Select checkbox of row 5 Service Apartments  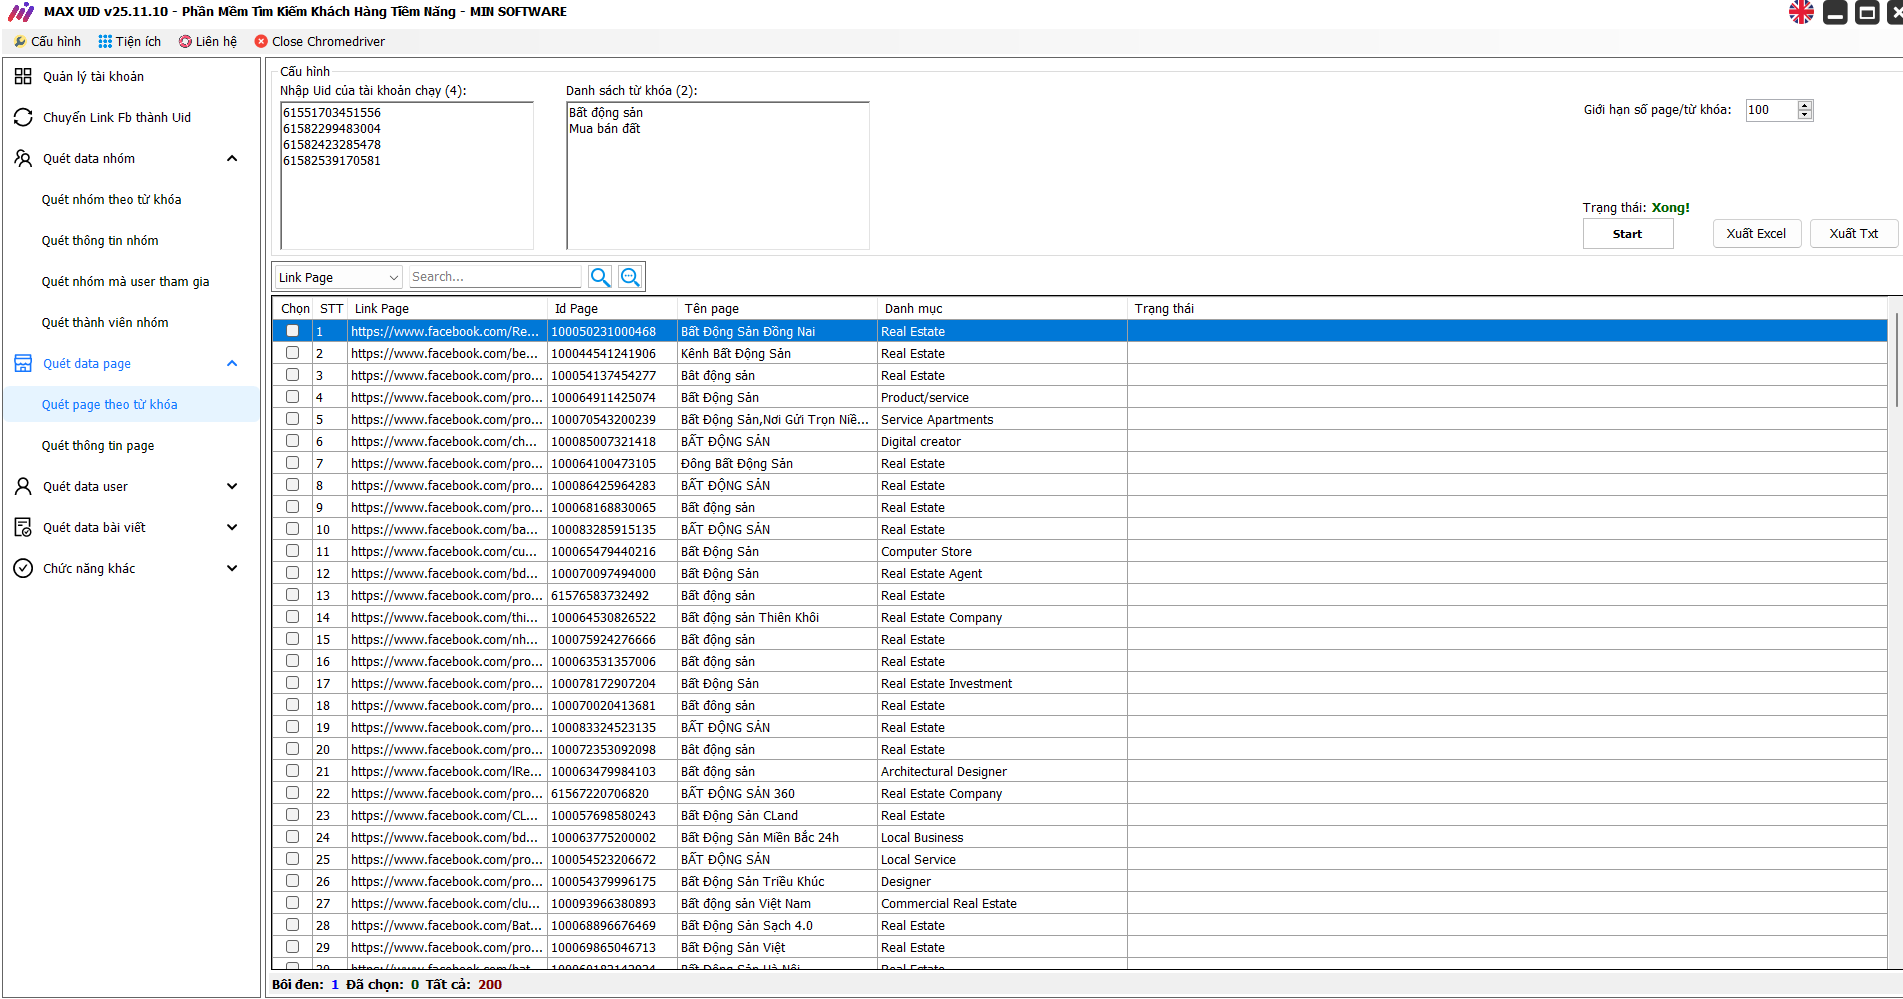click(x=292, y=419)
